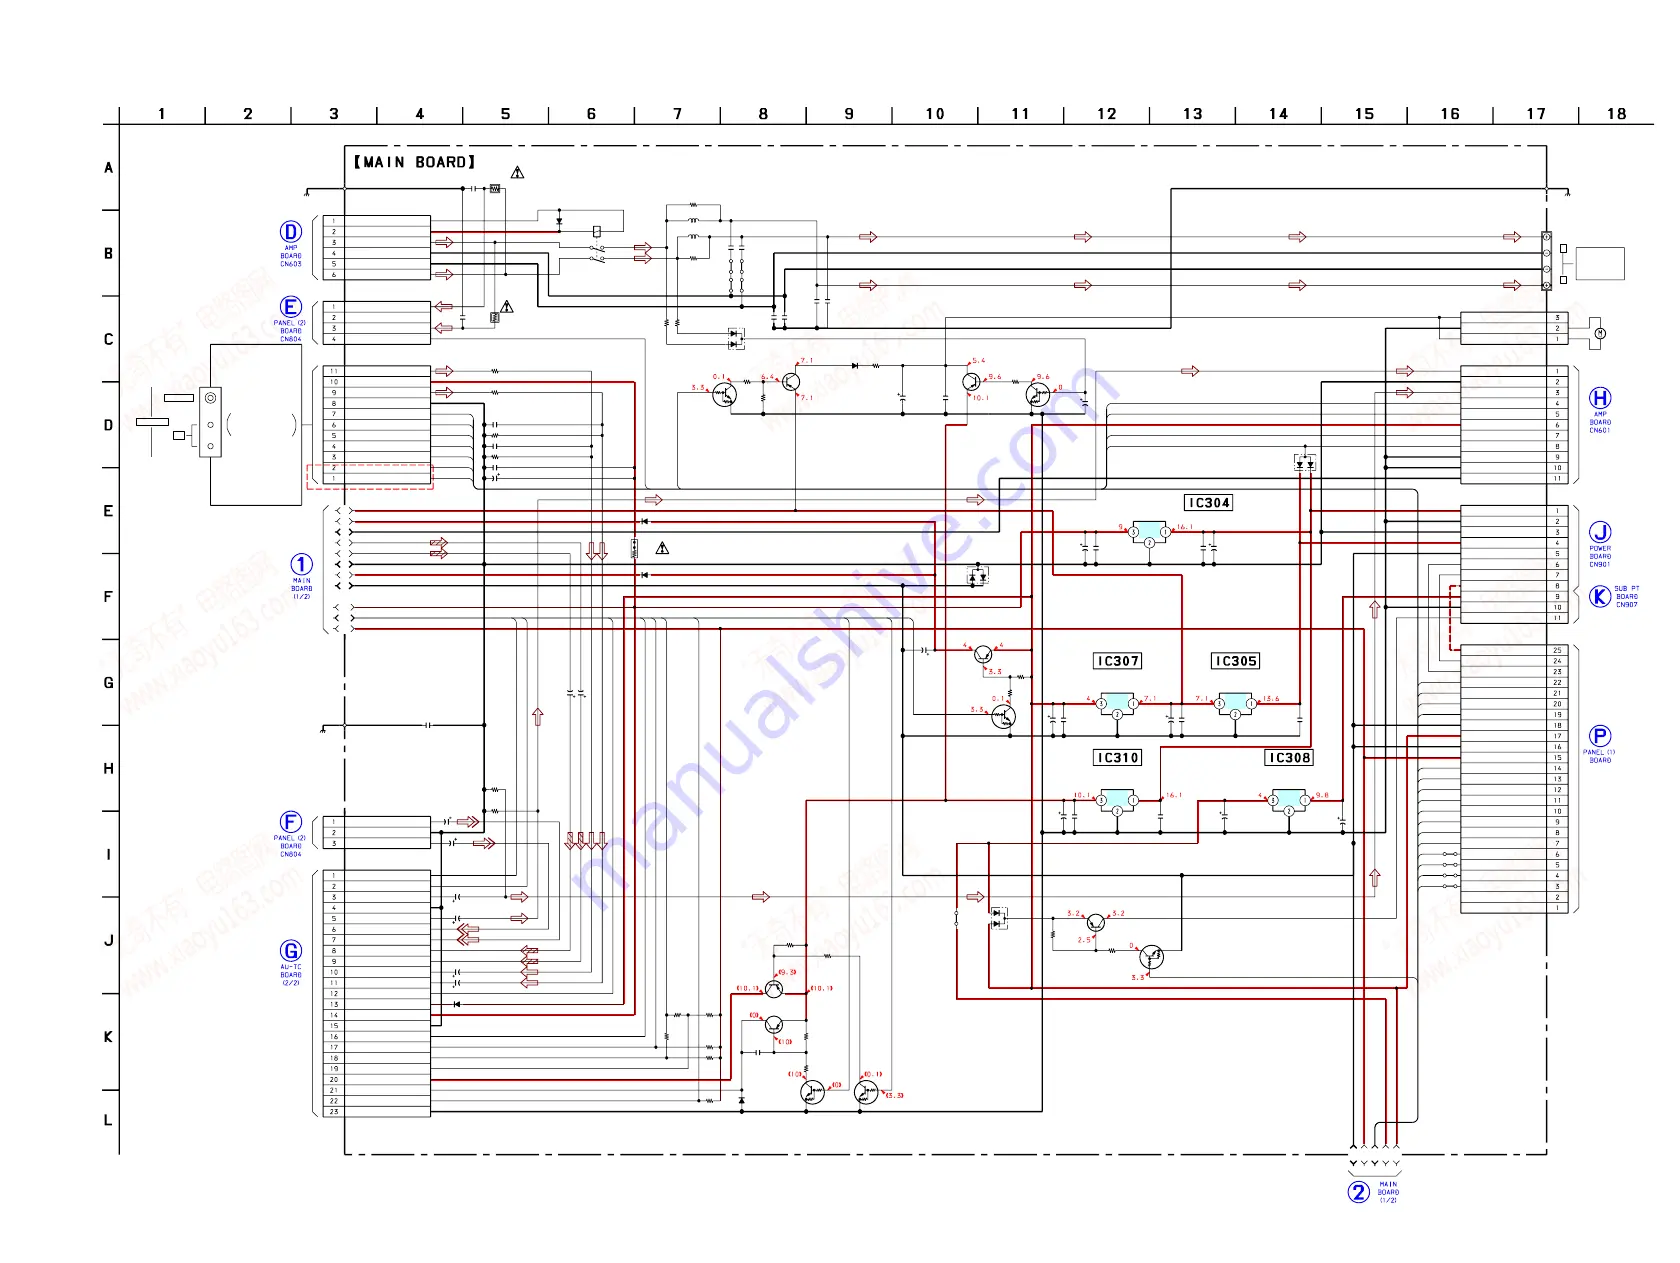1680x1263 pixels.
Task: Select the circled K connector marker
Action: (x=1600, y=597)
